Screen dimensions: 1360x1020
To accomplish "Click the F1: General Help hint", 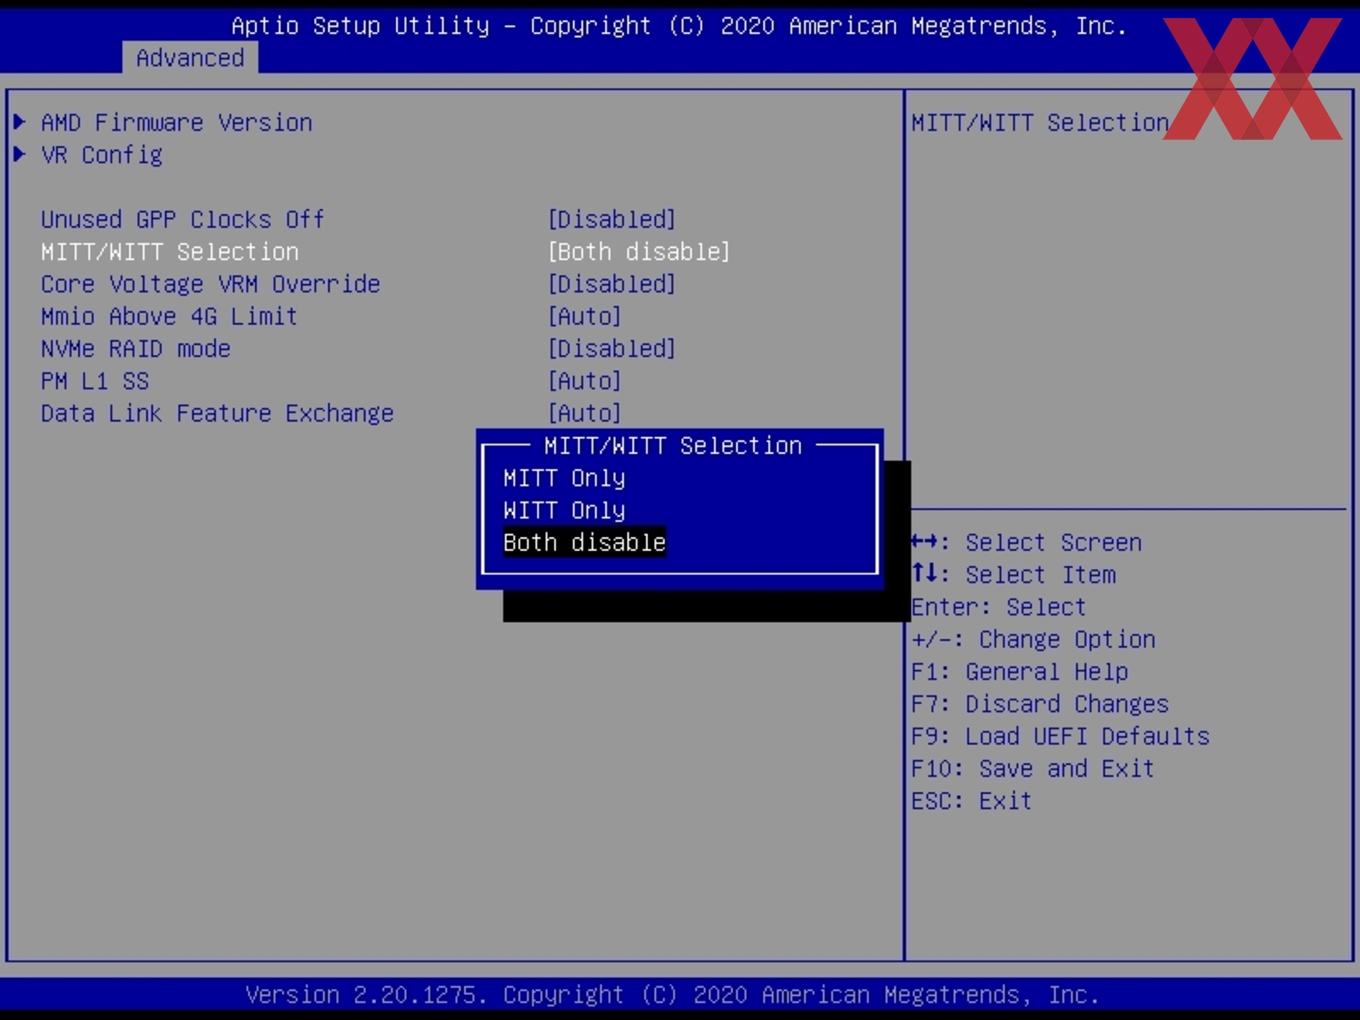I will click(1020, 671).
